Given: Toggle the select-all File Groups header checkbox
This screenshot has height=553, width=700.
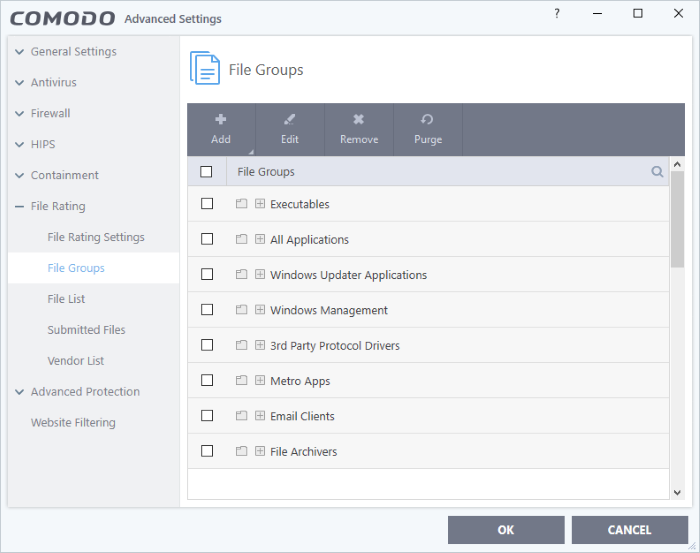Looking at the screenshot, I should (x=206, y=171).
